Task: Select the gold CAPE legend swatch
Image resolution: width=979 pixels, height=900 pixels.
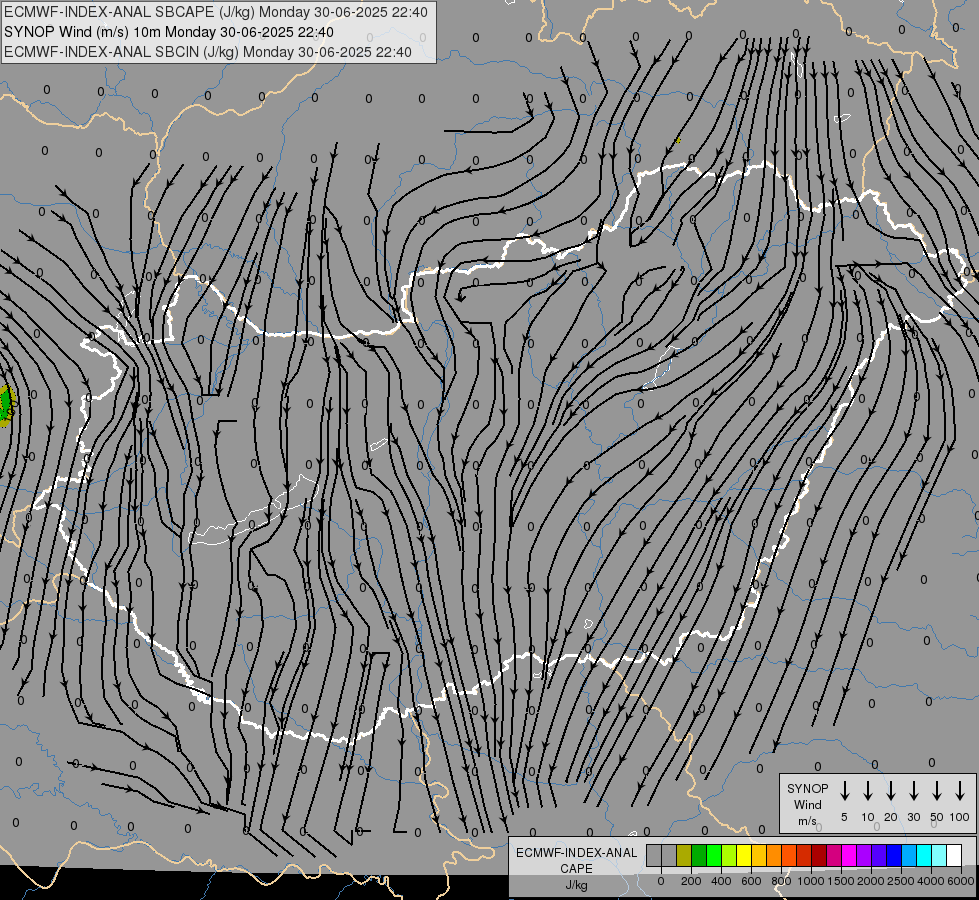Action: (x=759, y=856)
